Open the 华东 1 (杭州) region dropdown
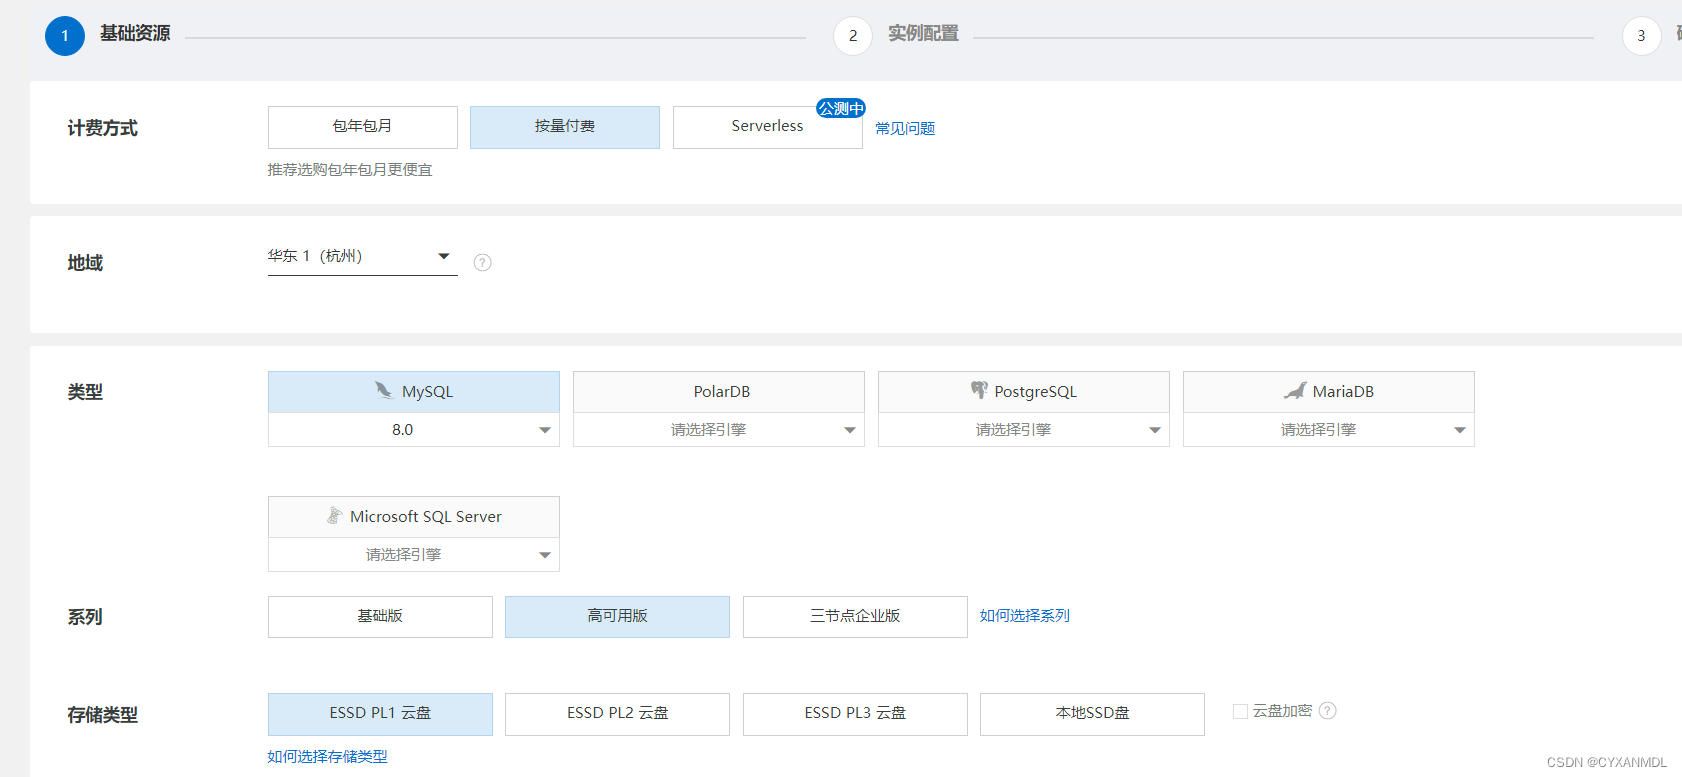The image size is (1682, 777). click(363, 257)
